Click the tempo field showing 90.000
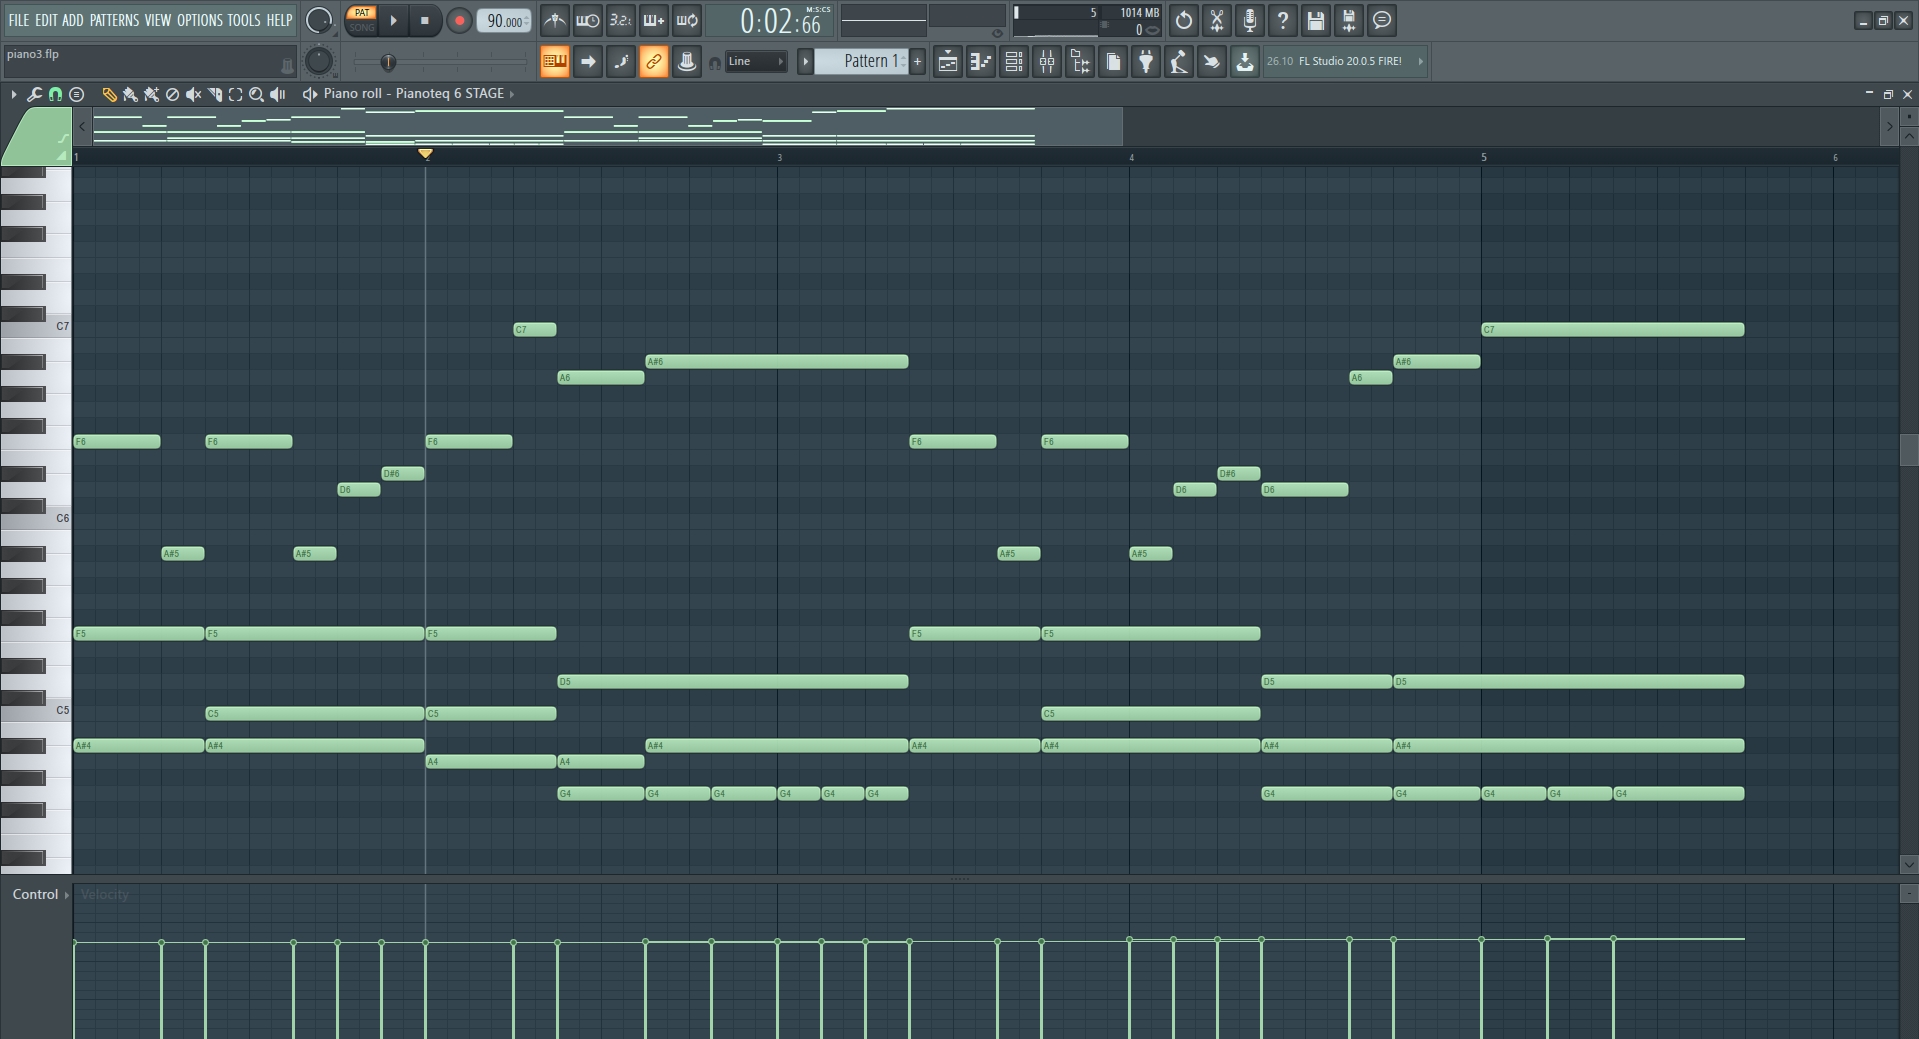Image resolution: width=1919 pixels, height=1039 pixels. point(504,21)
